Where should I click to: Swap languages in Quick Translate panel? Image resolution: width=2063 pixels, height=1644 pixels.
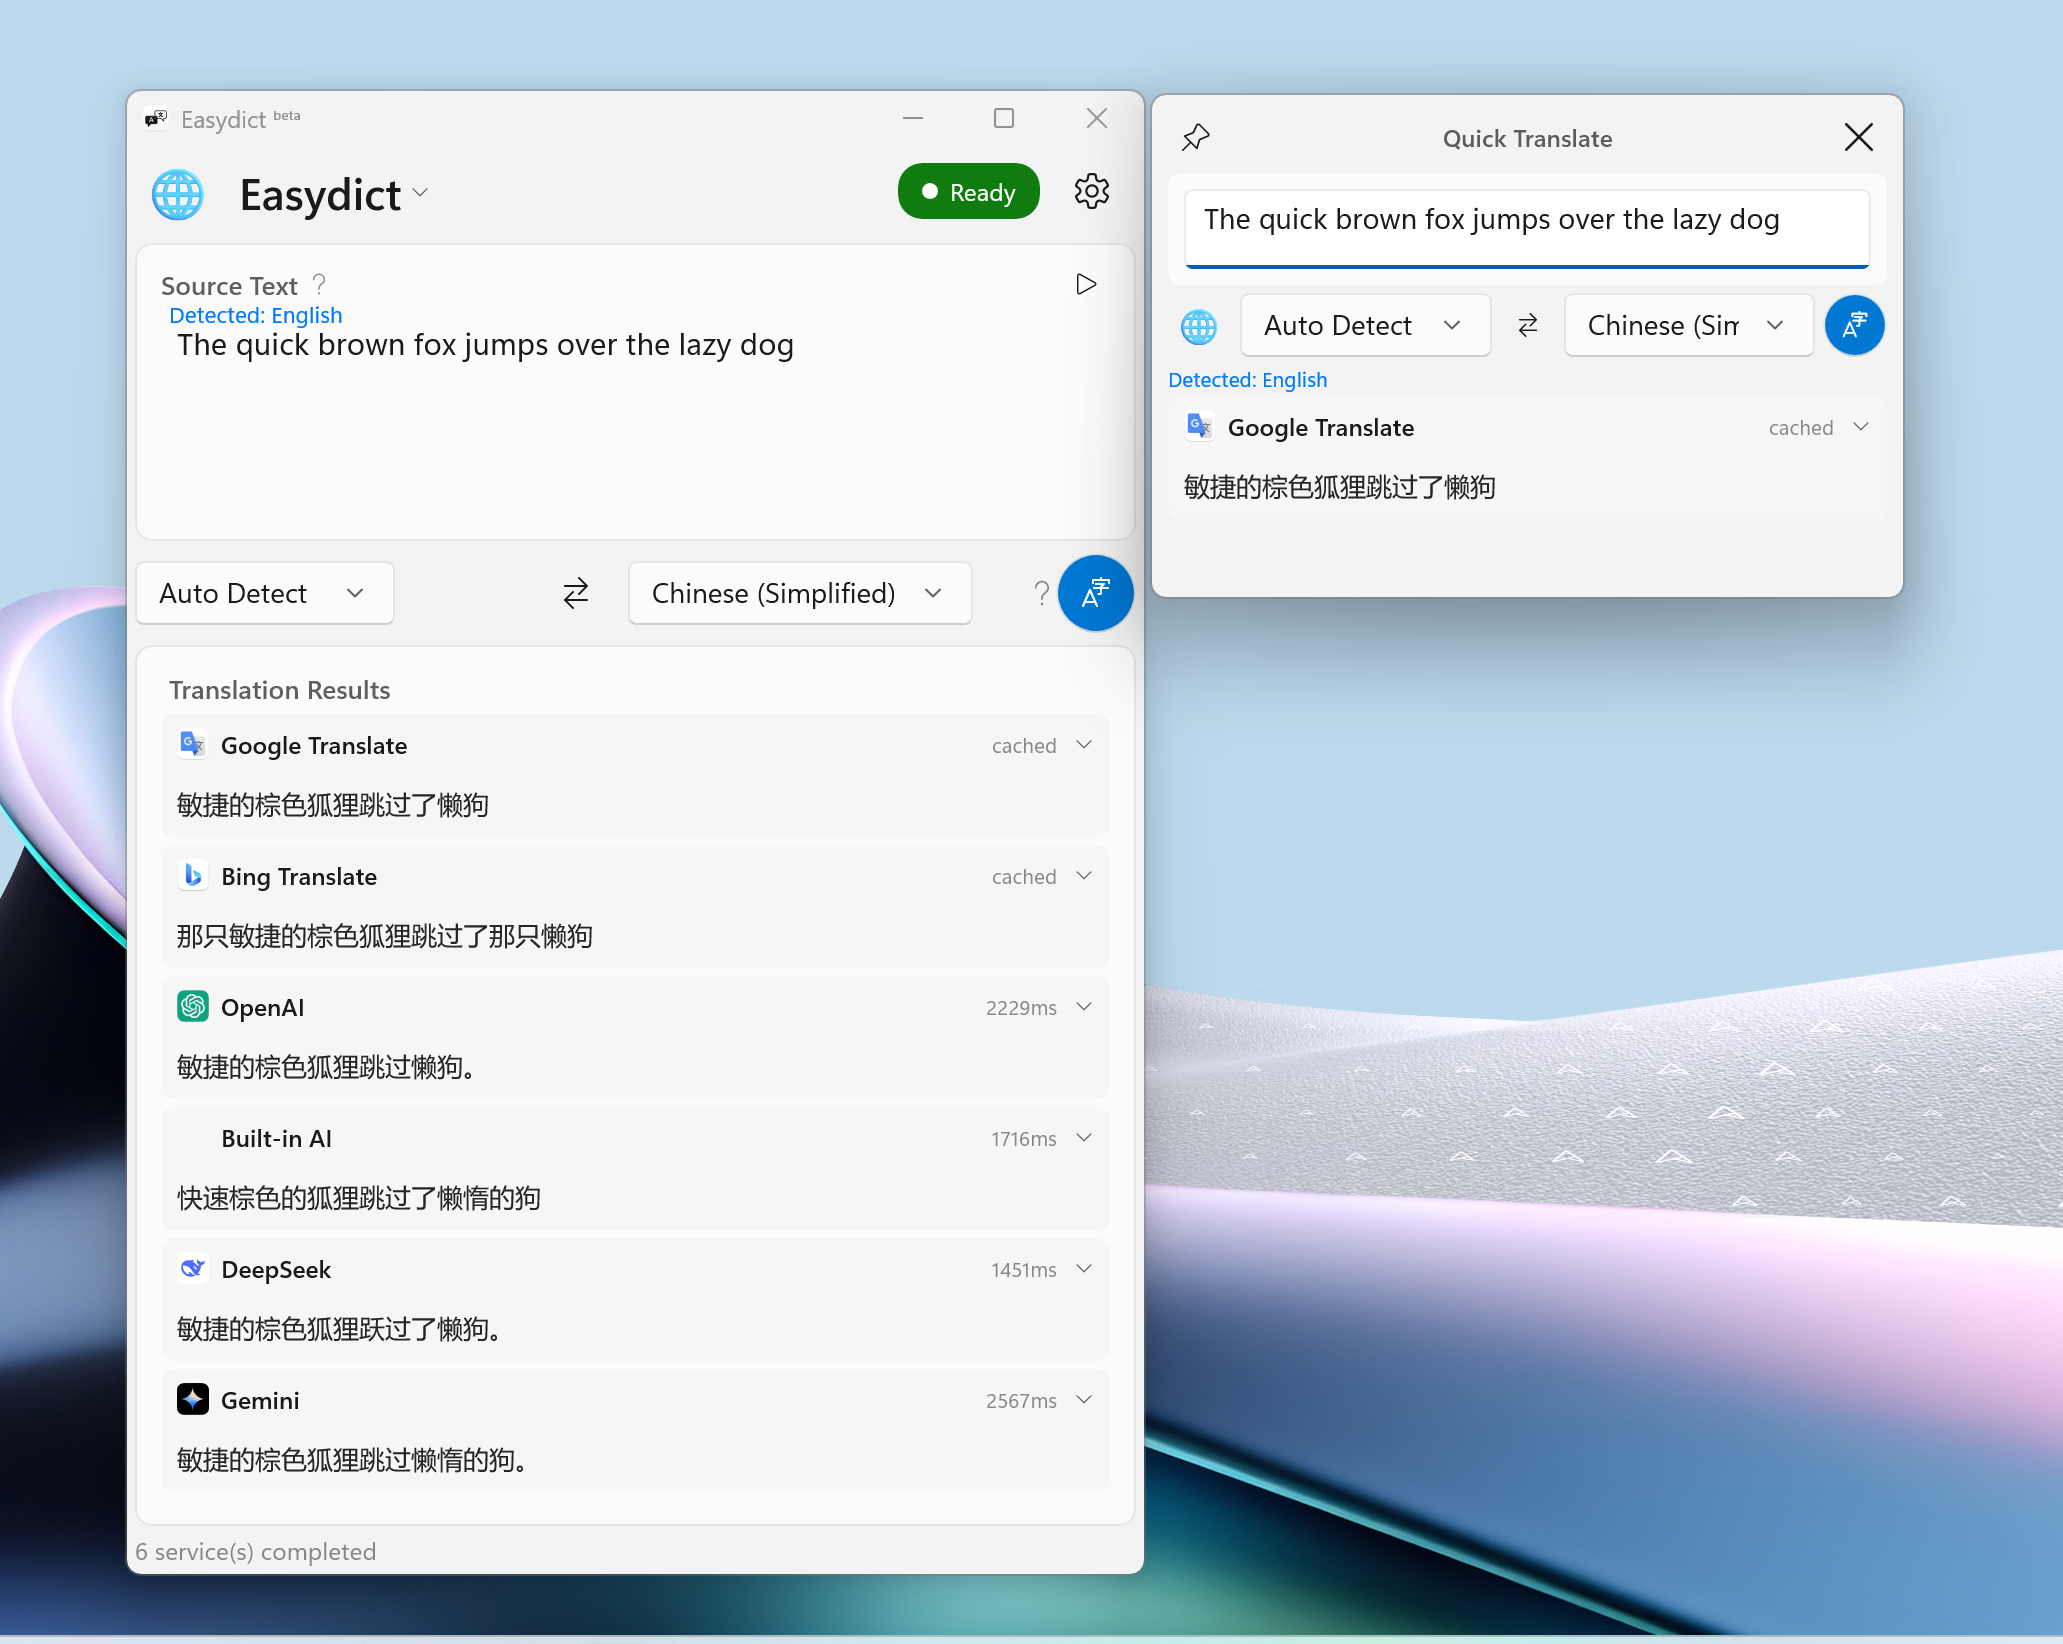point(1527,325)
